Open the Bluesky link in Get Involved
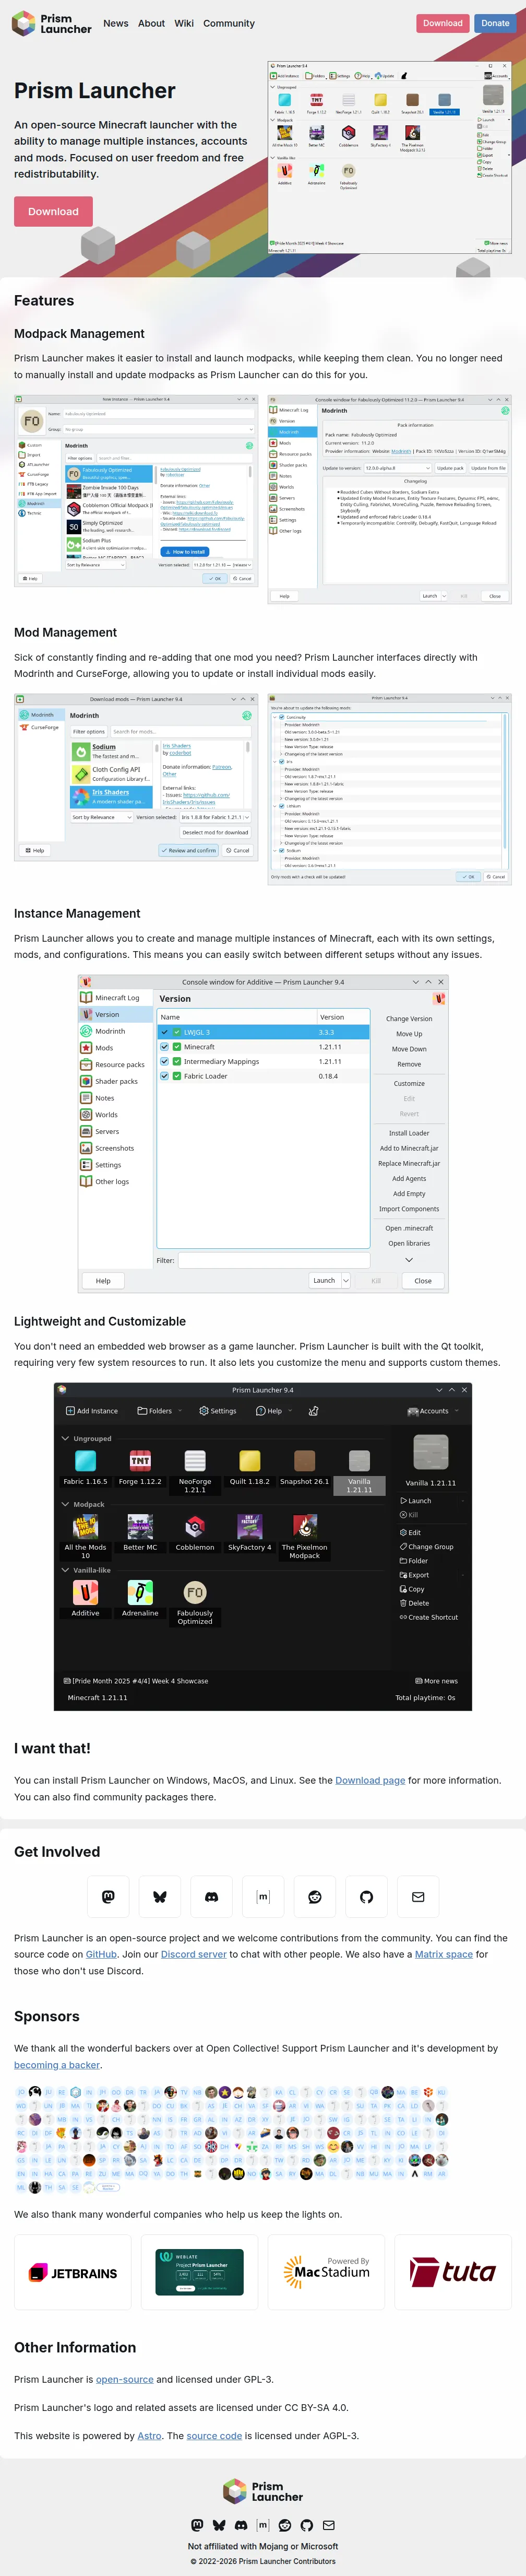Screen dimensions: 526x2576 (x=159, y=1897)
